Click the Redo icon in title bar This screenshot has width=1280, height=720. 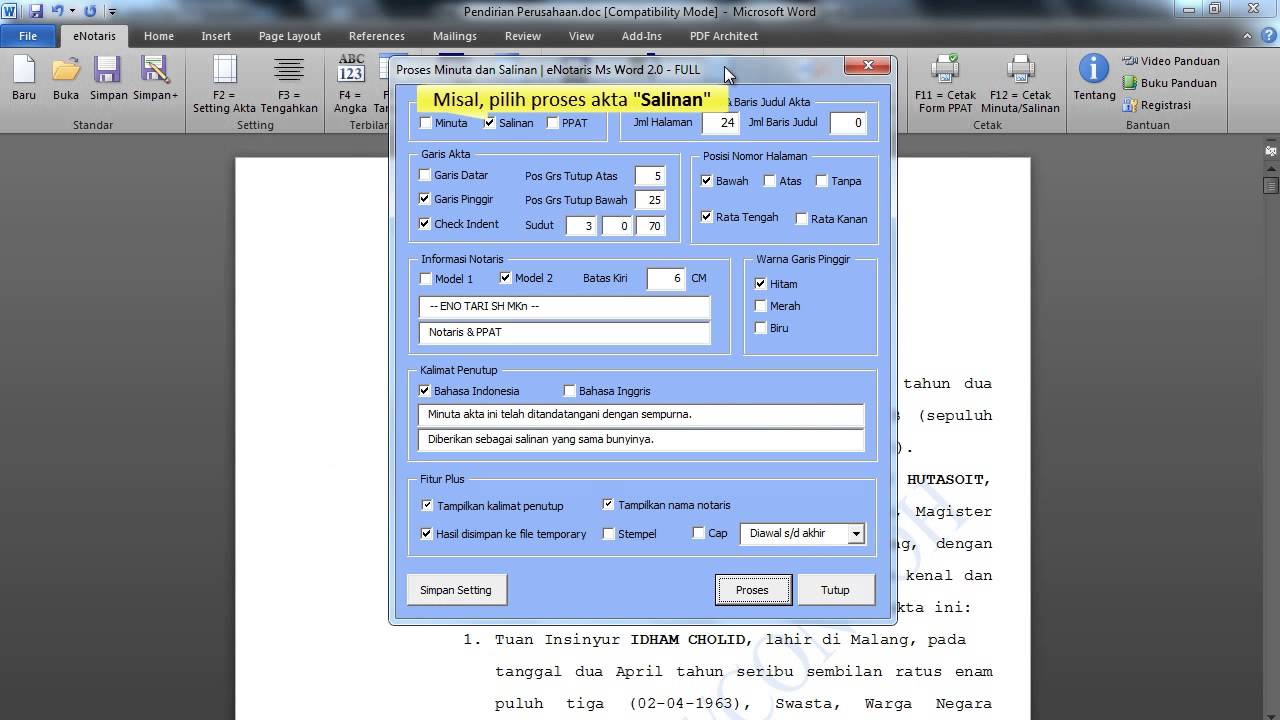tap(90, 12)
